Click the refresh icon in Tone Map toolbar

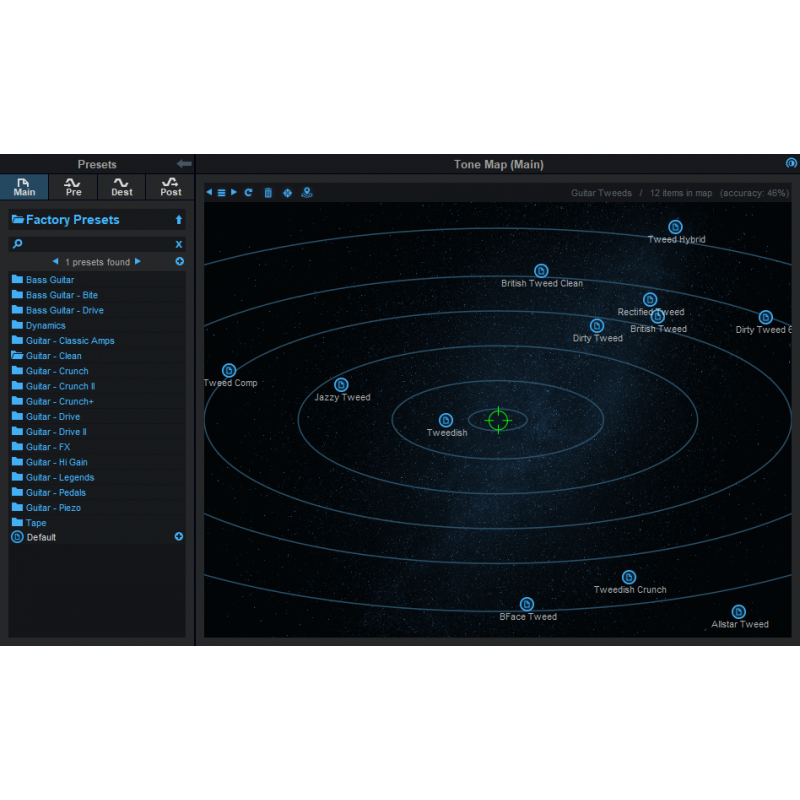click(248, 192)
